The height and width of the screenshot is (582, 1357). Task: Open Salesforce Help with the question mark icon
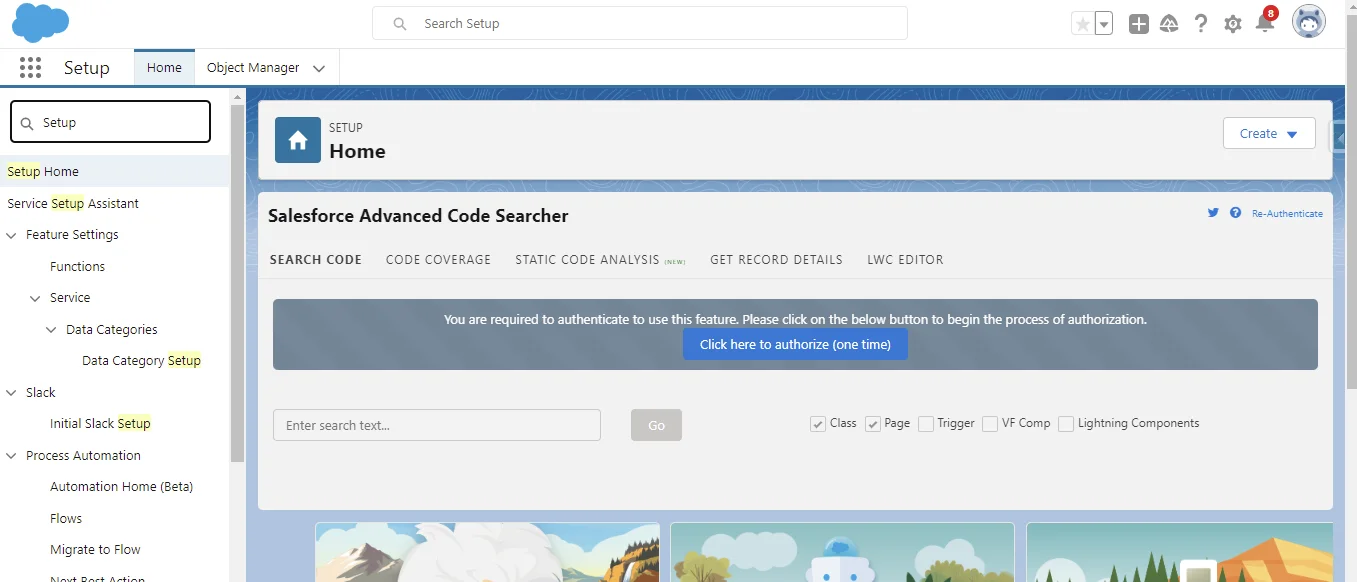[1200, 23]
